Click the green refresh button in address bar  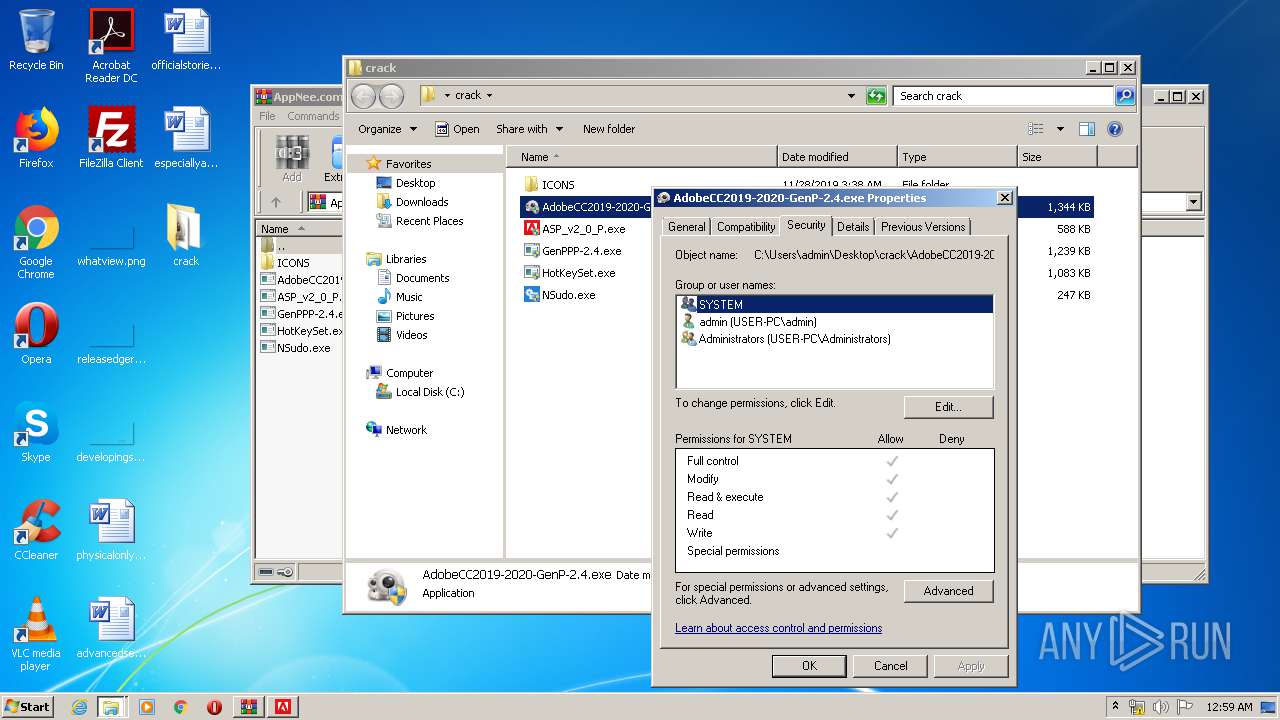click(x=876, y=96)
